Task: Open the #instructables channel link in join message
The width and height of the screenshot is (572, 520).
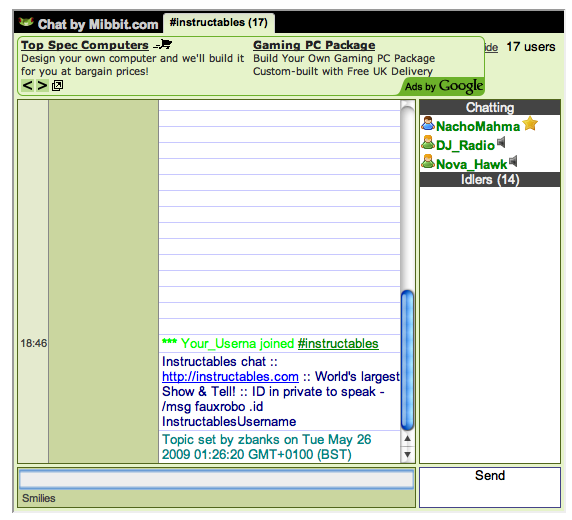Action: tap(338, 343)
